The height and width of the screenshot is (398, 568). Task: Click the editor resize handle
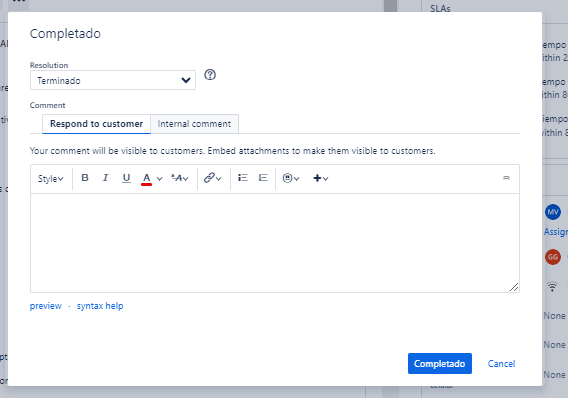point(514,287)
